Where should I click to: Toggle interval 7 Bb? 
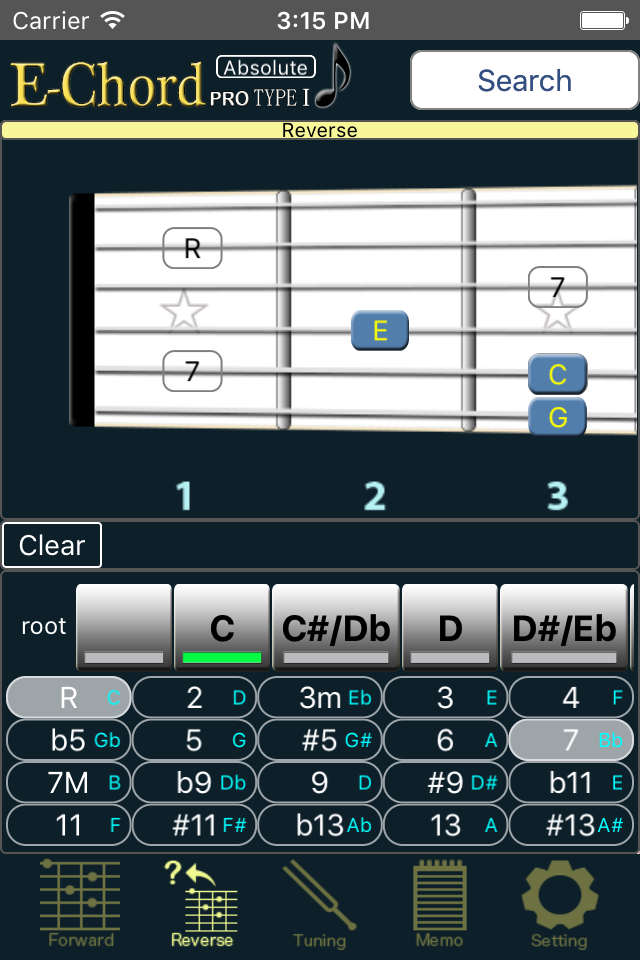tap(571, 740)
